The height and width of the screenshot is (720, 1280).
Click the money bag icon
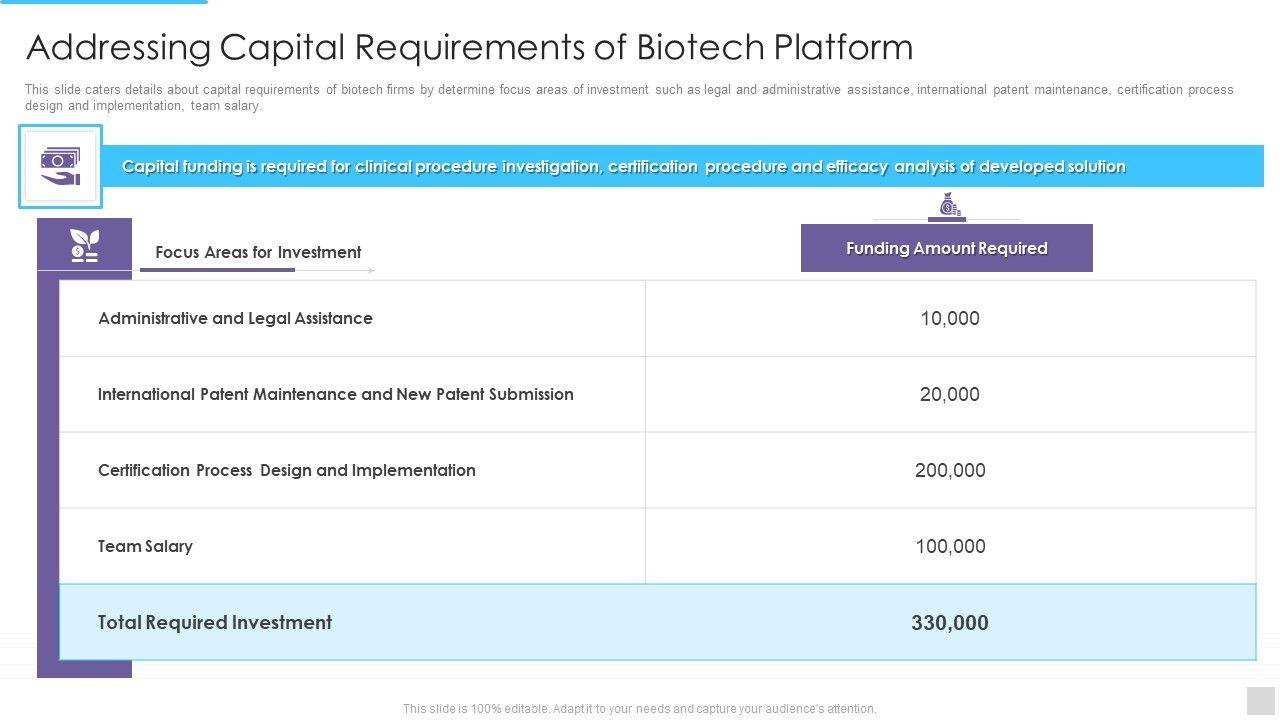click(947, 206)
